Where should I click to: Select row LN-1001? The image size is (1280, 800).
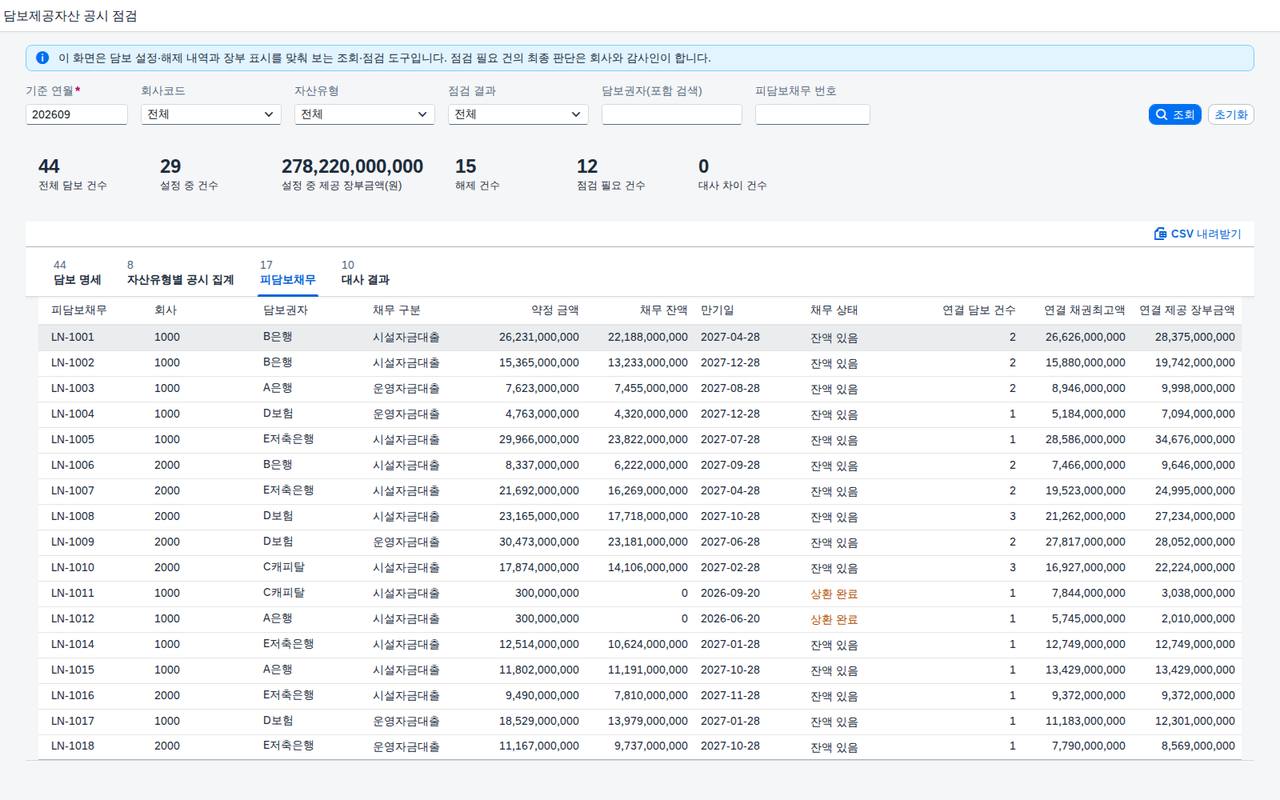640,337
